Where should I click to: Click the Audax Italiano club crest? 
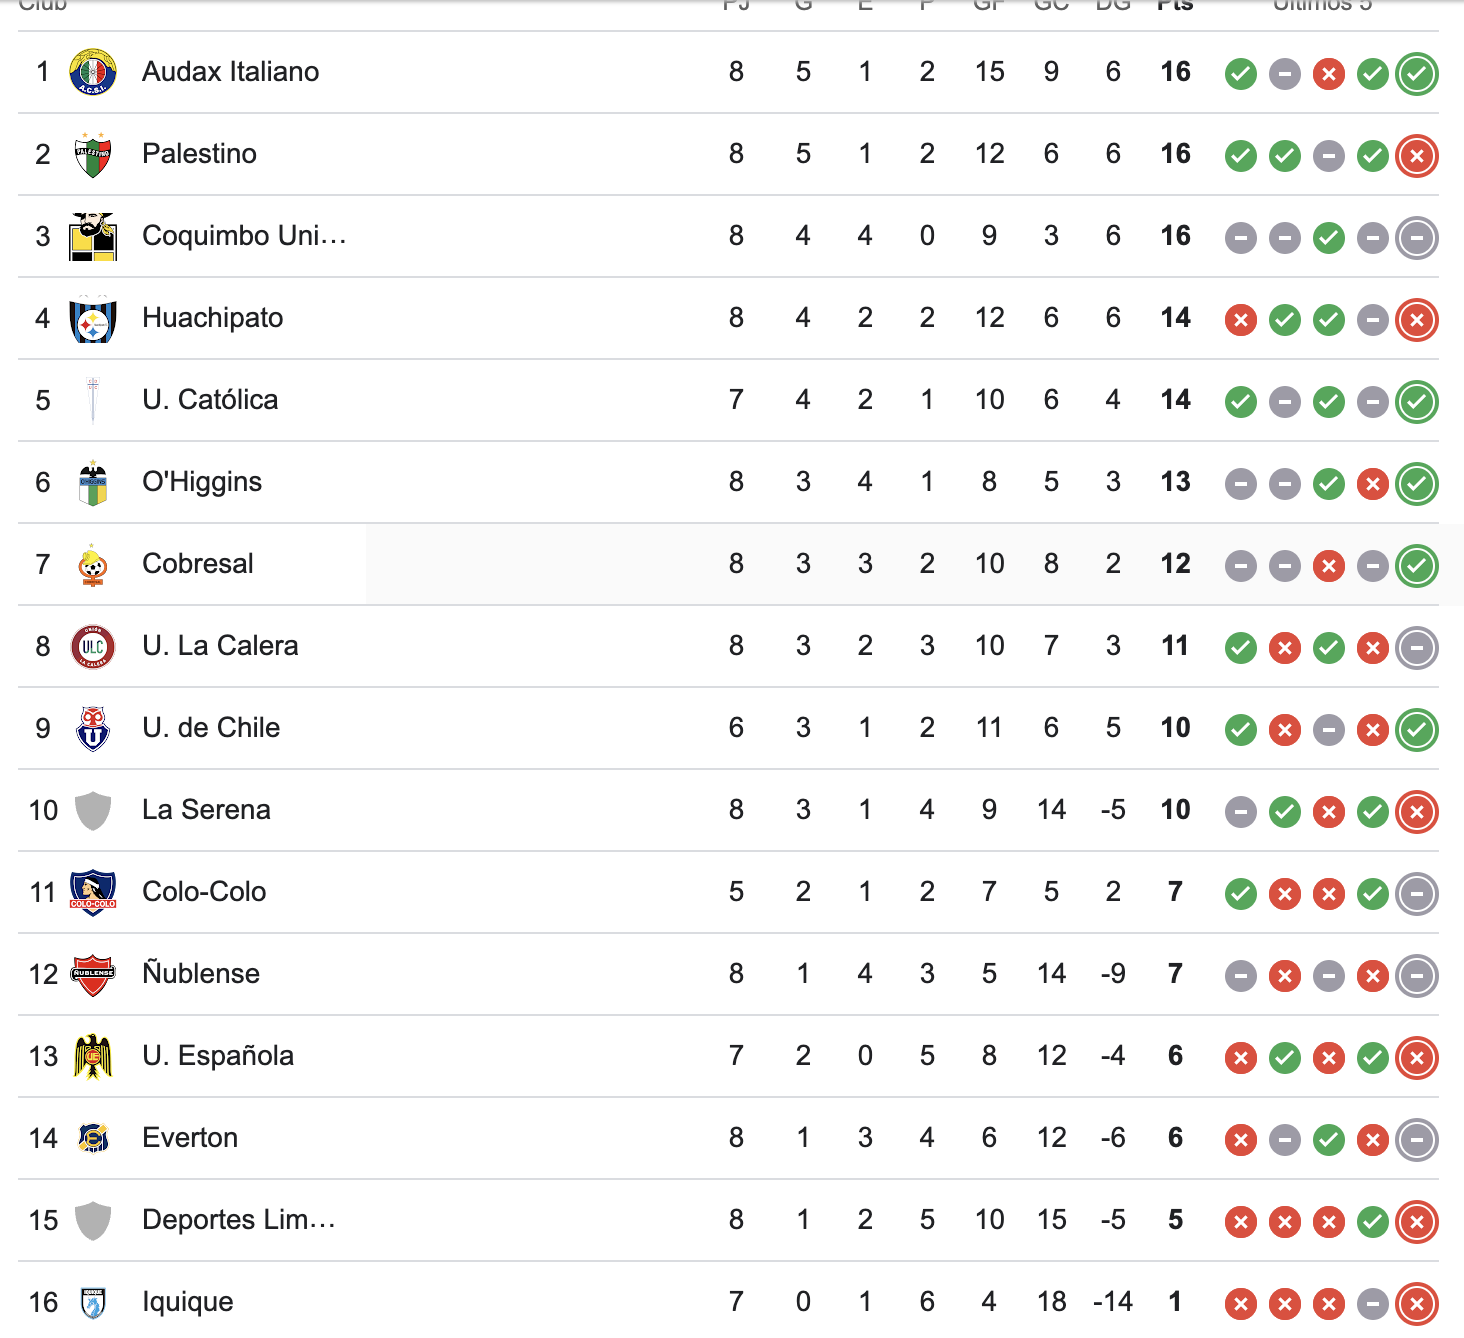(x=94, y=72)
